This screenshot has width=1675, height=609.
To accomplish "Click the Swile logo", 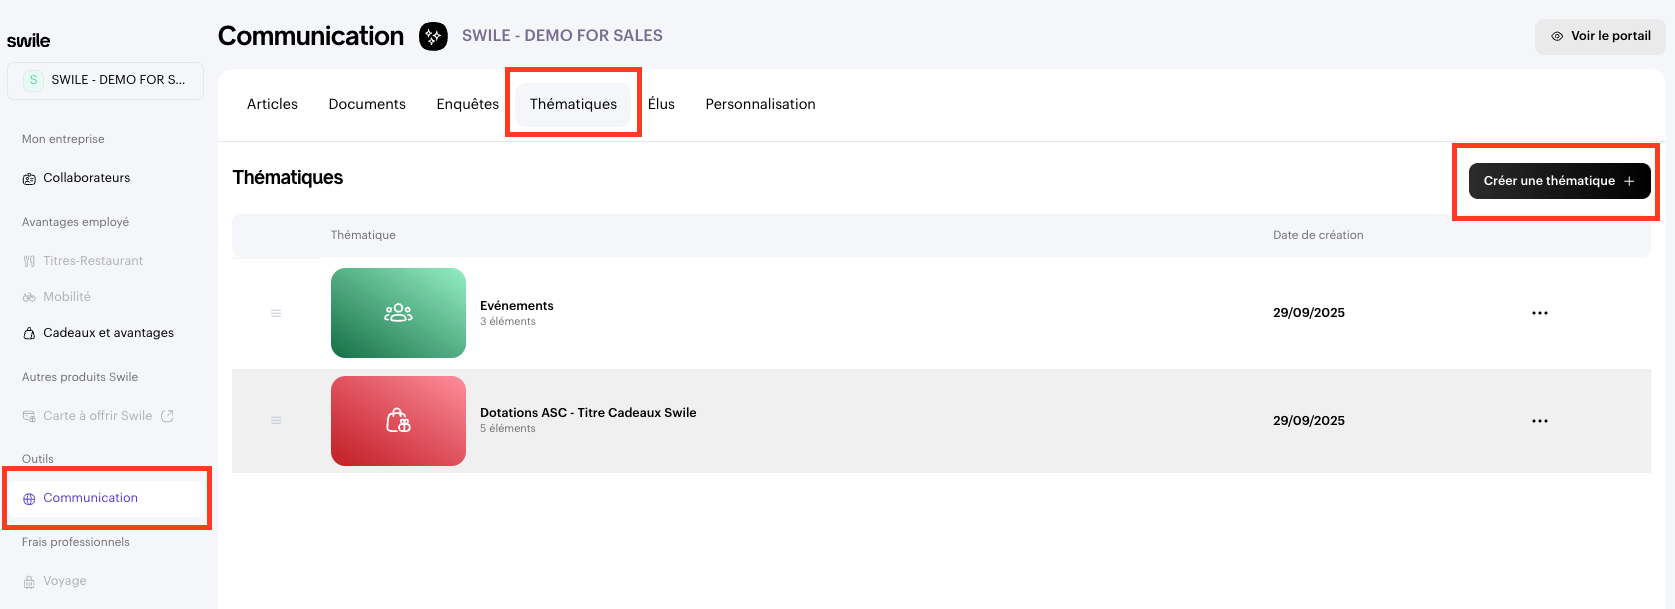I will pyautogui.click(x=28, y=41).
